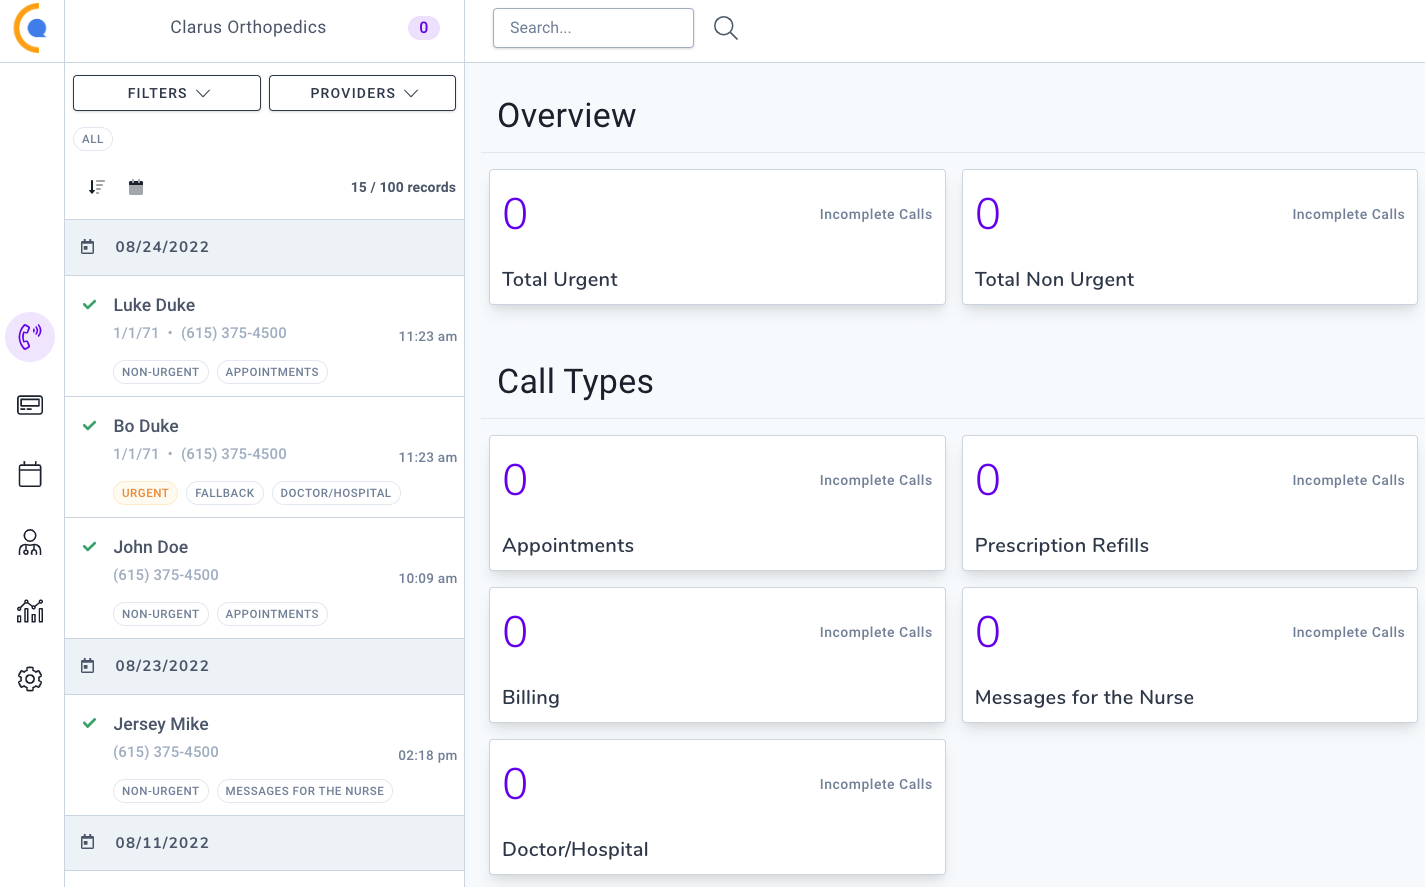
Task: Open the FILTERS dropdown
Action: coord(166,92)
